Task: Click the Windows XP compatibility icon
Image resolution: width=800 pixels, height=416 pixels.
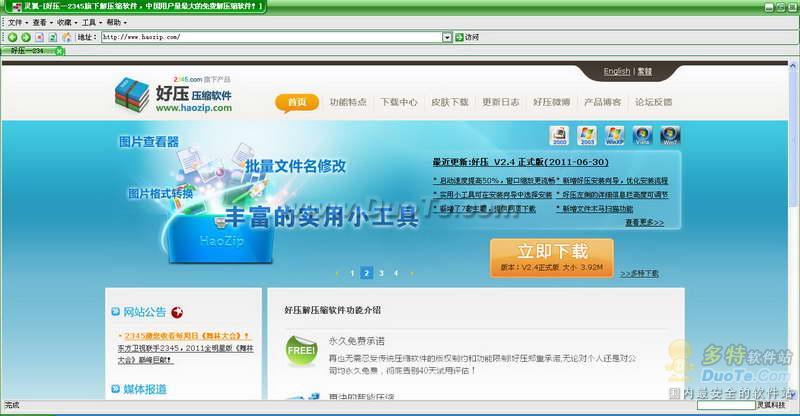Action: coord(614,135)
